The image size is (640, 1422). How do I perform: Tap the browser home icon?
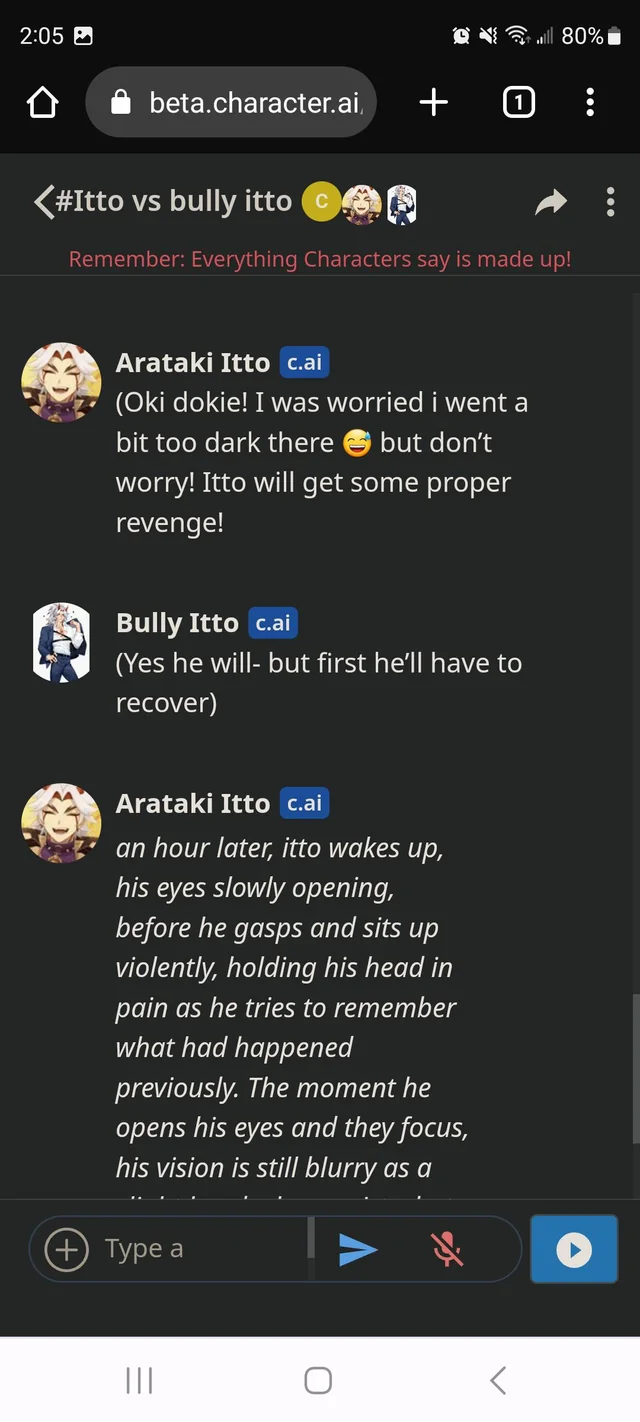tap(43, 102)
